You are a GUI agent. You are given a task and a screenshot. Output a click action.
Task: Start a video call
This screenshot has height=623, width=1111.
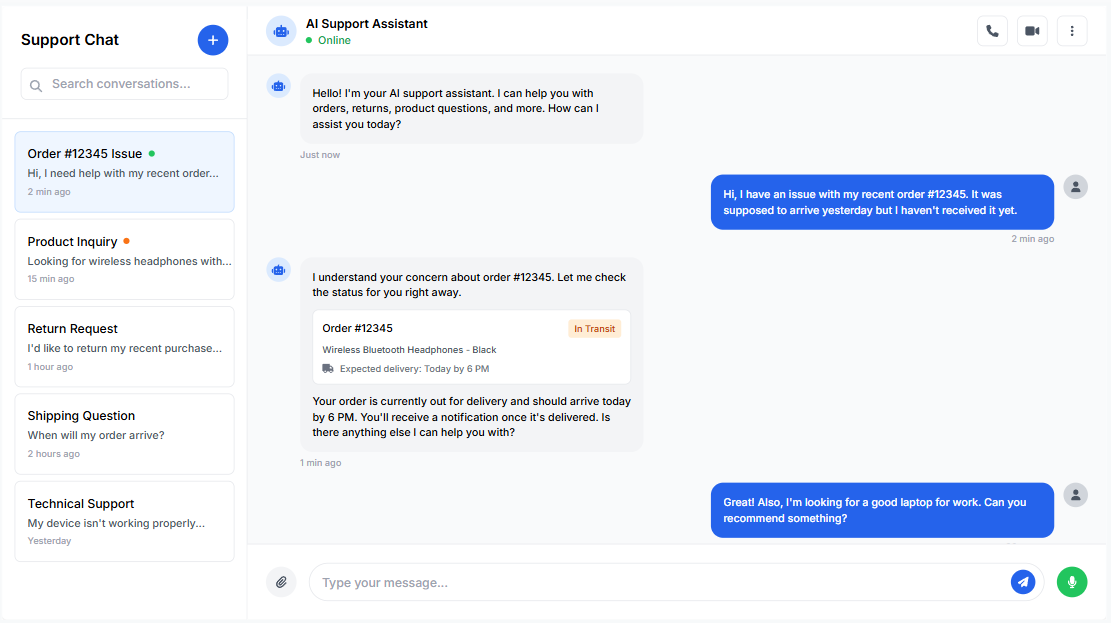point(1032,31)
